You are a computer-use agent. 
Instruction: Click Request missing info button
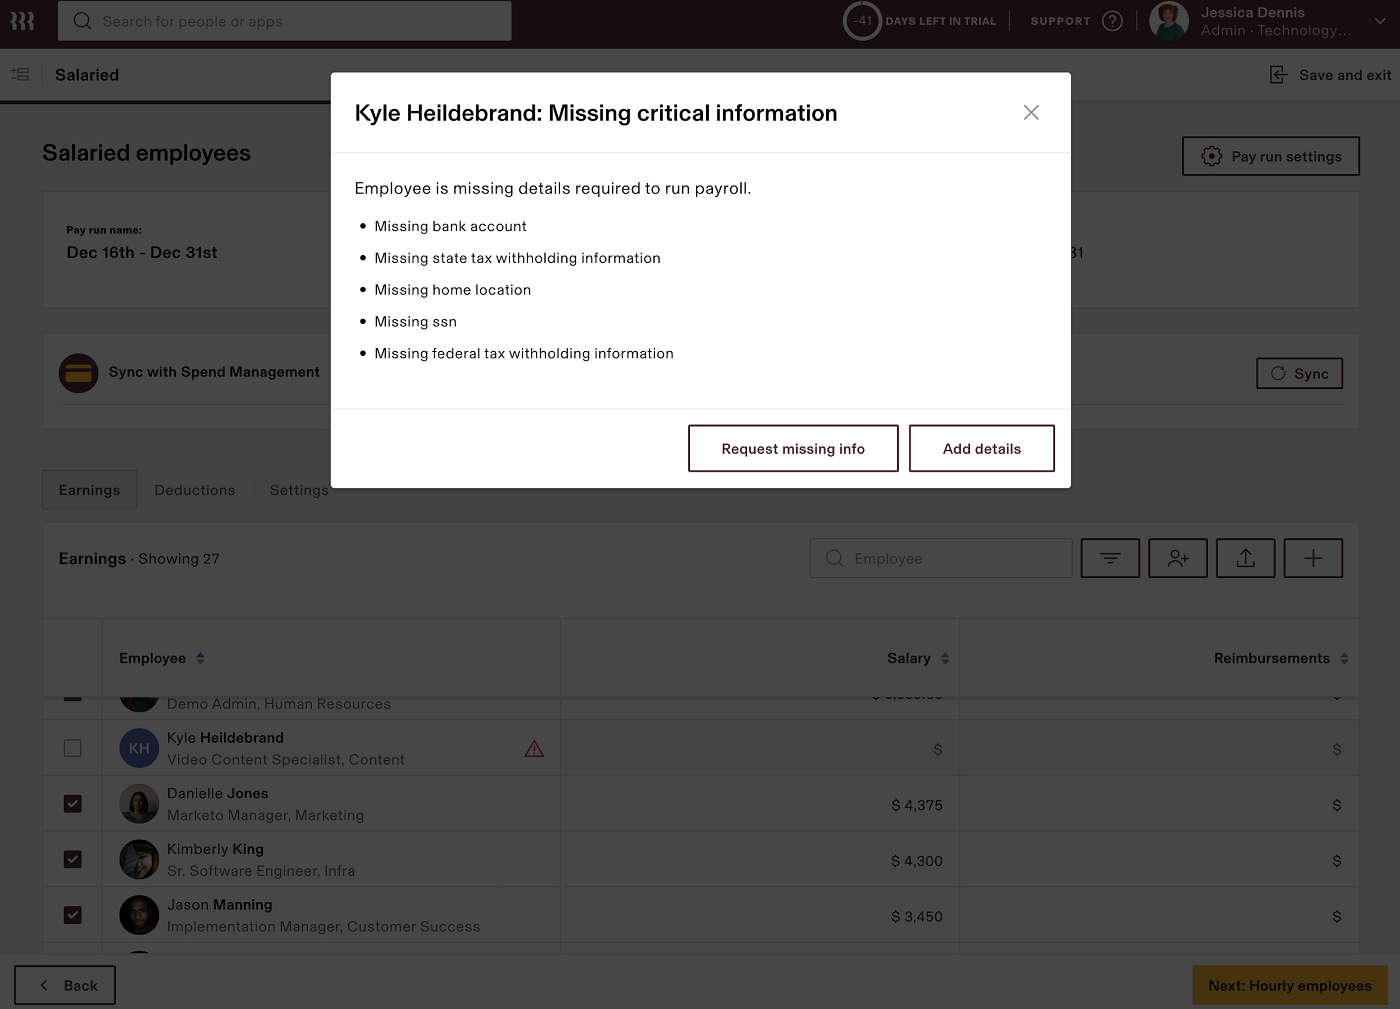[793, 448]
